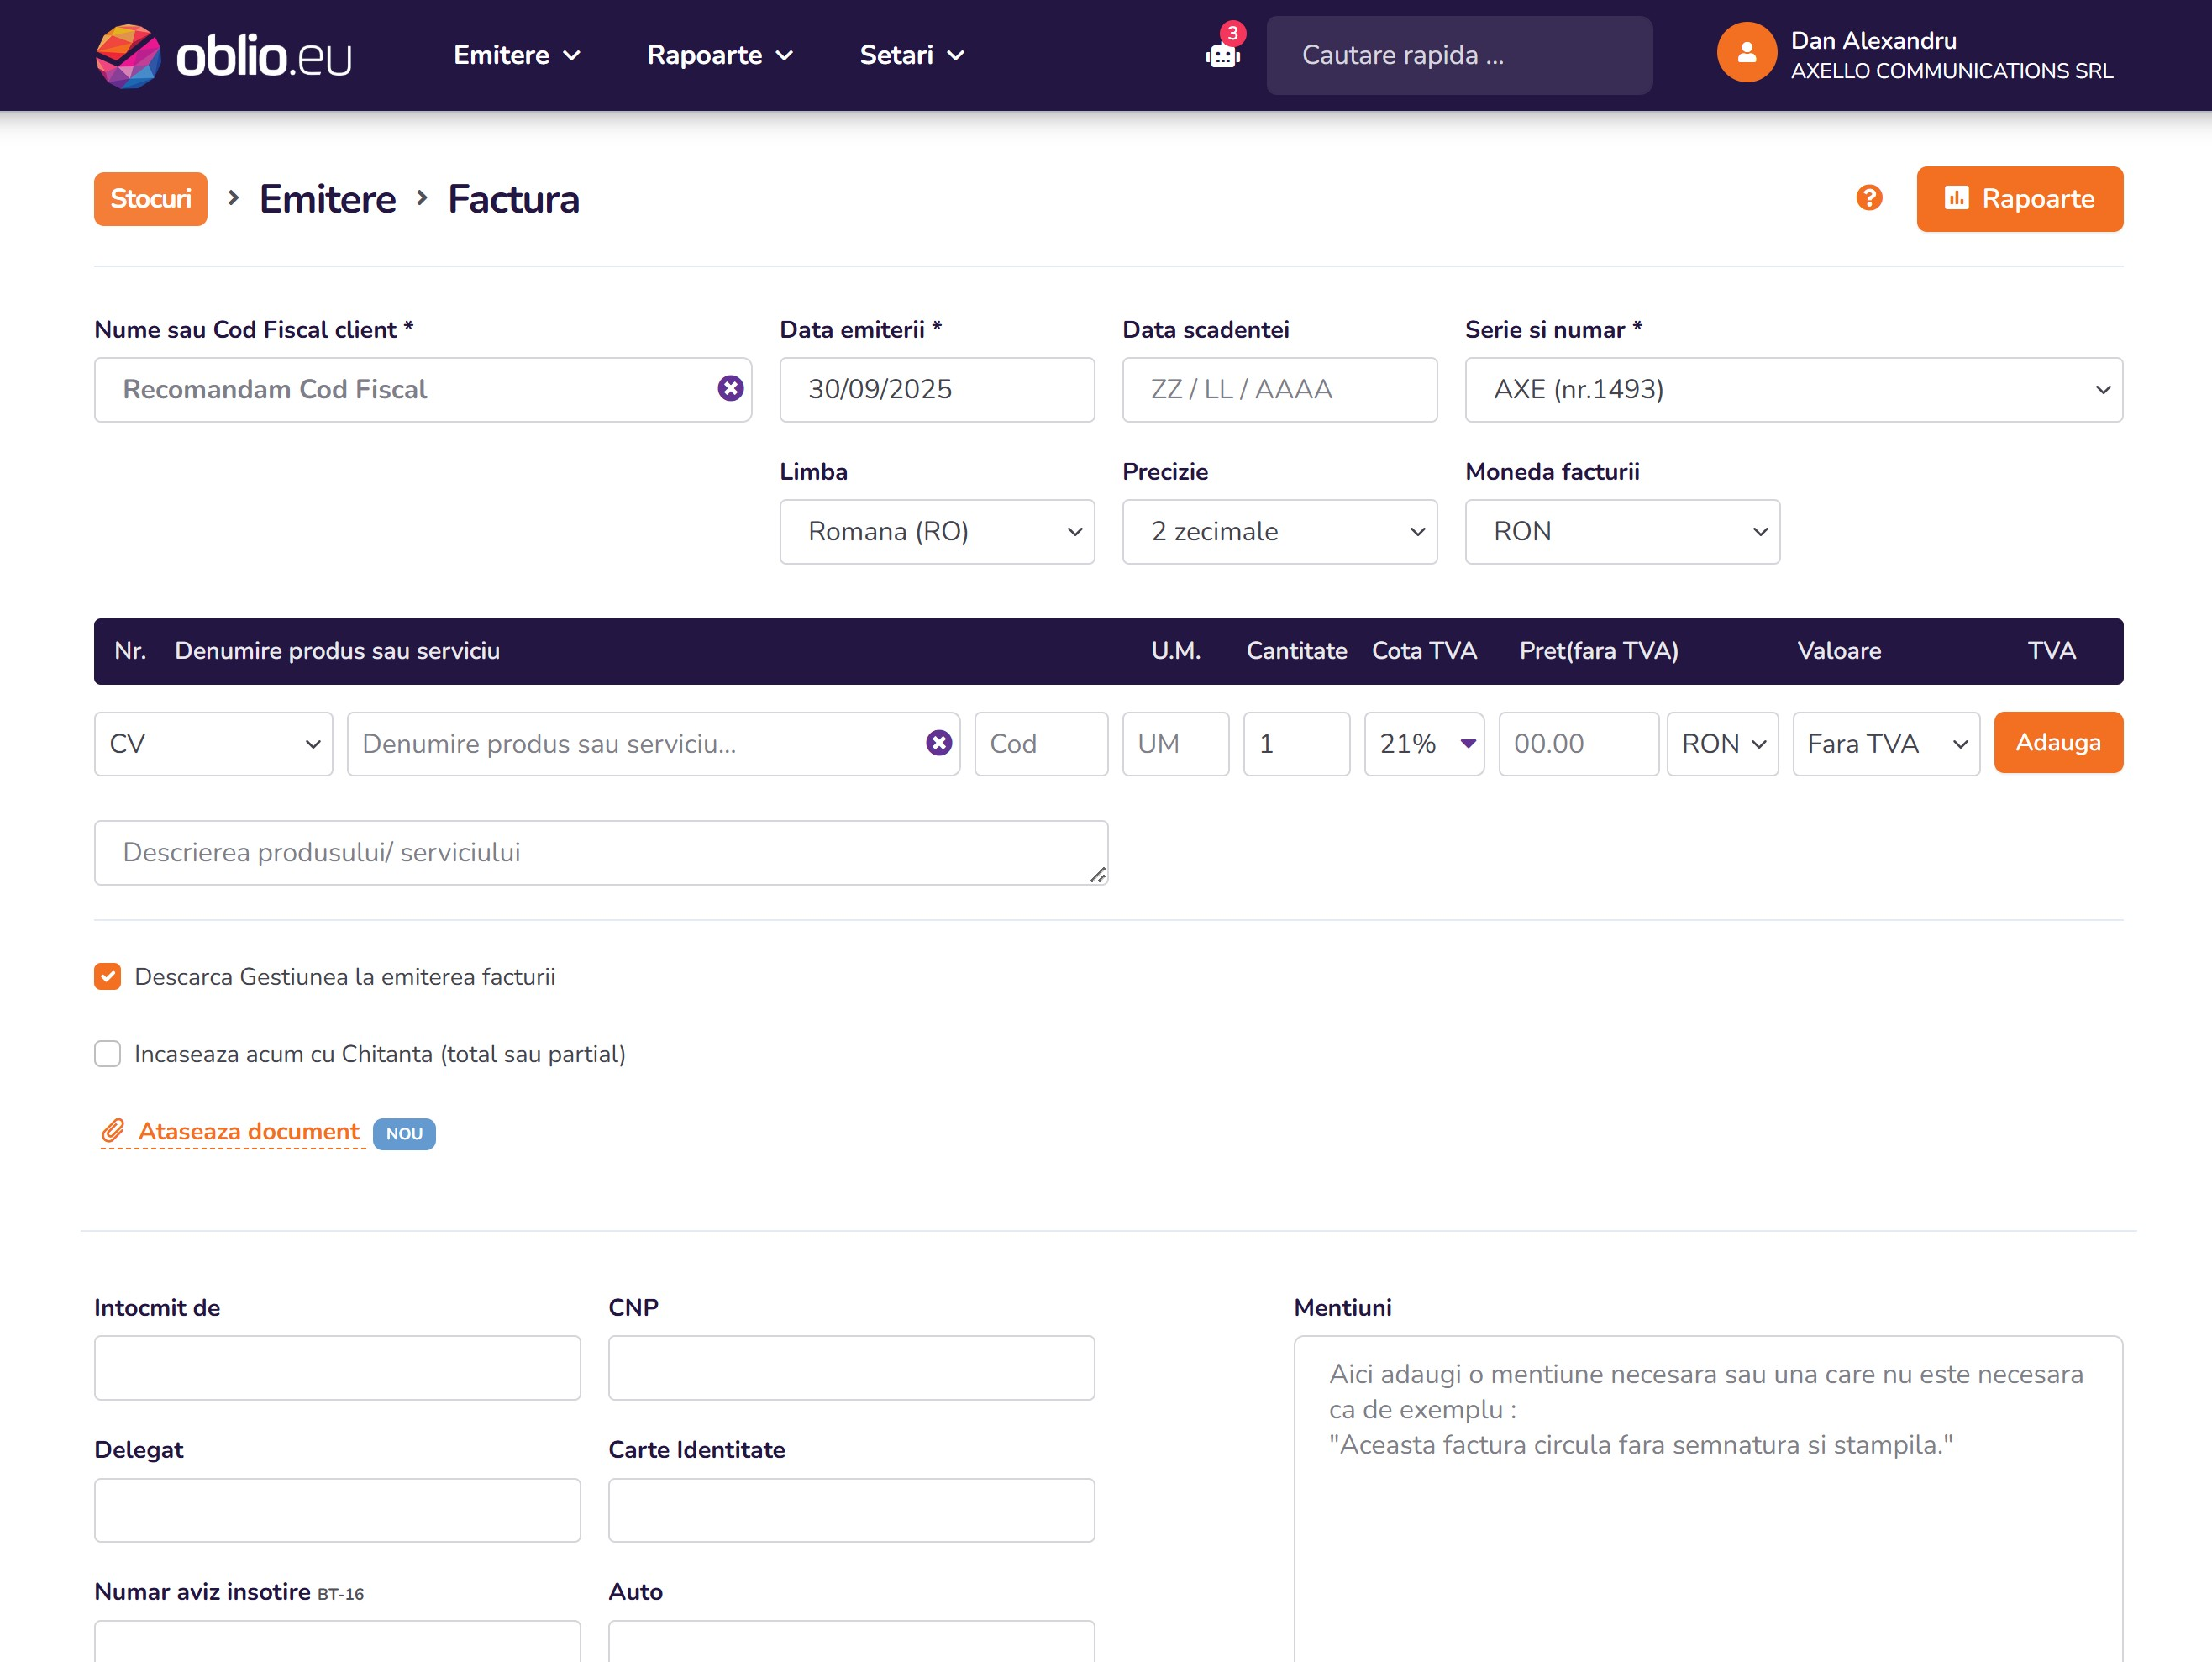Screen dimensions: 2212x1662
Task: Click the user avatar icon
Action: 1746,53
